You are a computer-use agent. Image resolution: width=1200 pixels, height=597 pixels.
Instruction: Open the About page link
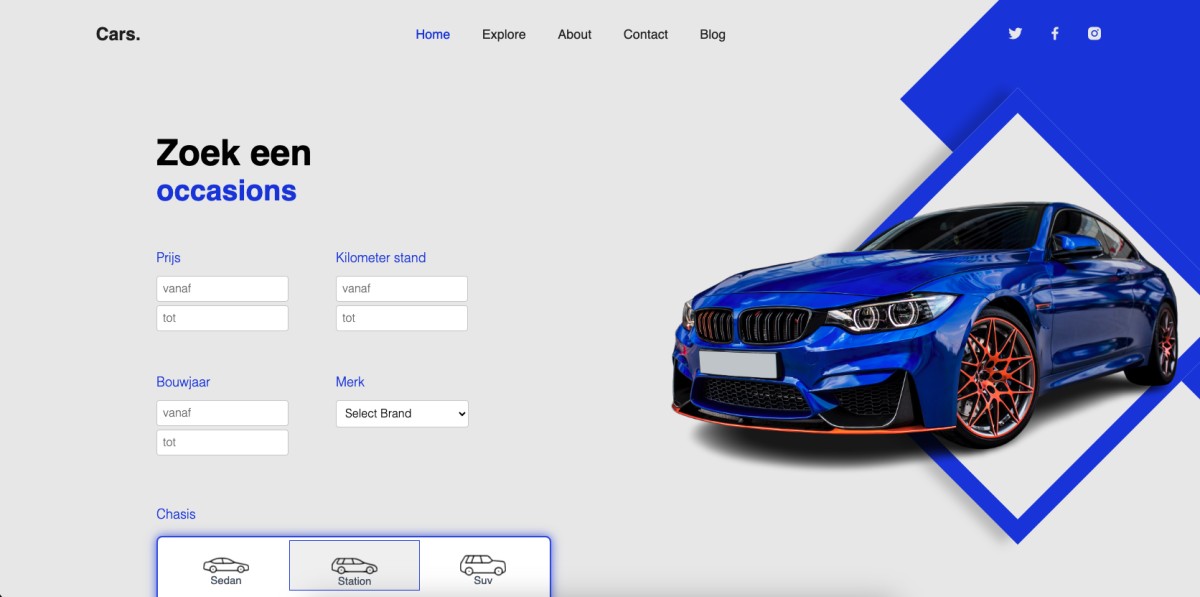(x=575, y=34)
